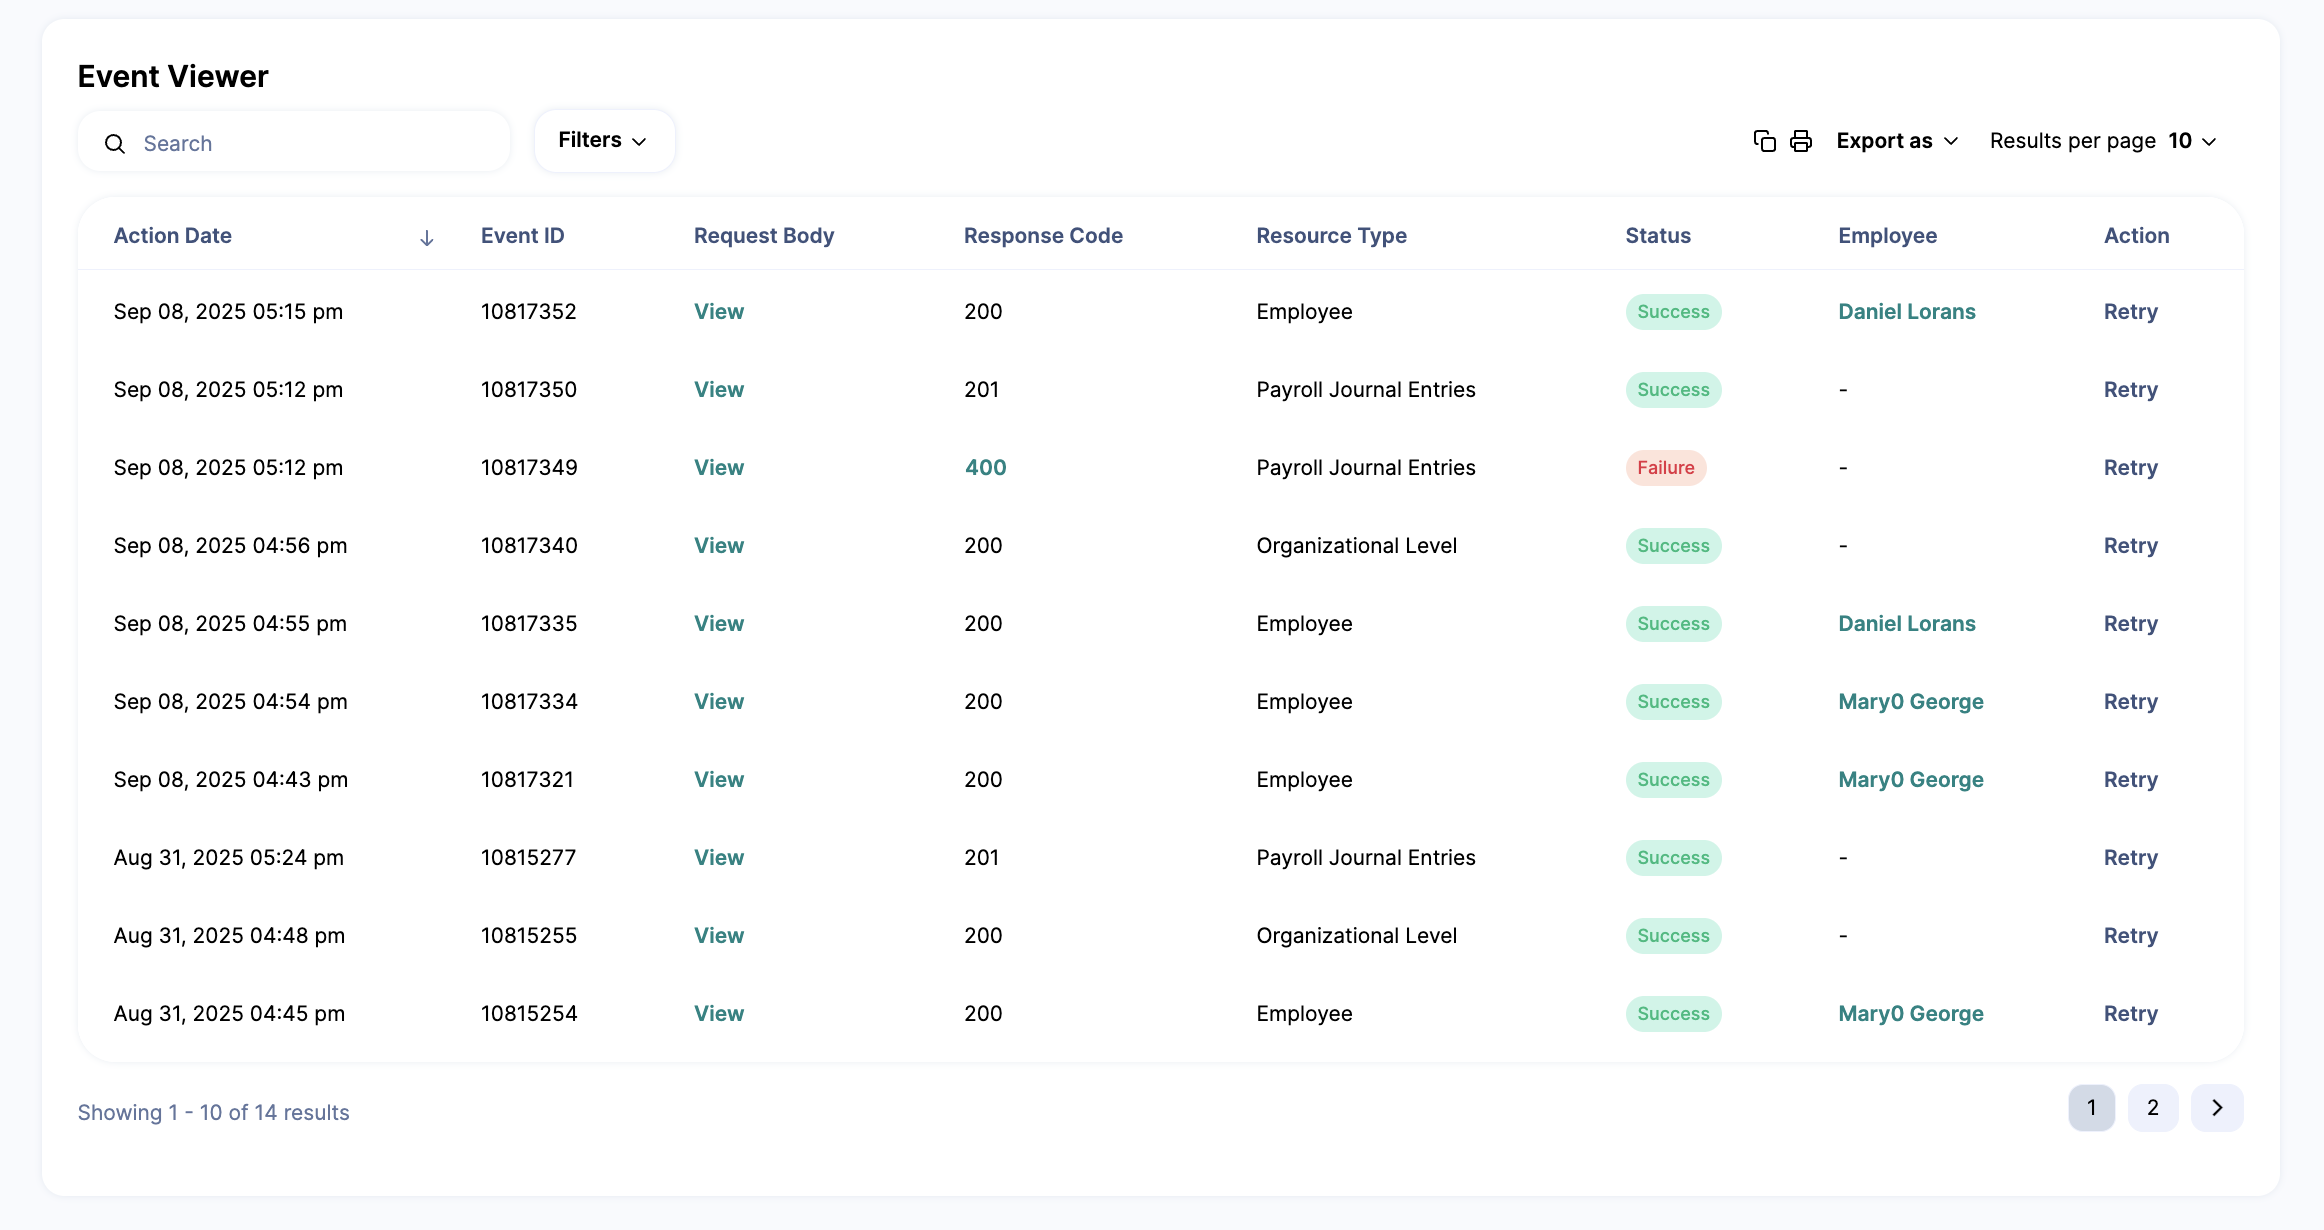This screenshot has height=1230, width=2324.
Task: Click the copy icon beside Export as
Action: [x=1765, y=141]
